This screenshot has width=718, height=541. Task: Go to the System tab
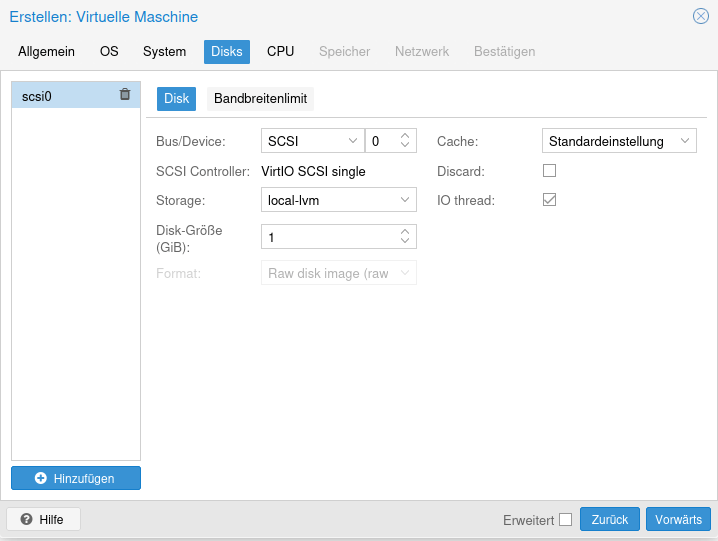pos(164,52)
